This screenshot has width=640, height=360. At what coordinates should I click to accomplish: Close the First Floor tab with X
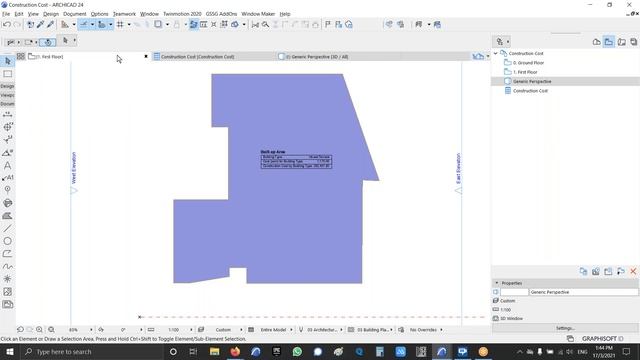(146, 56)
